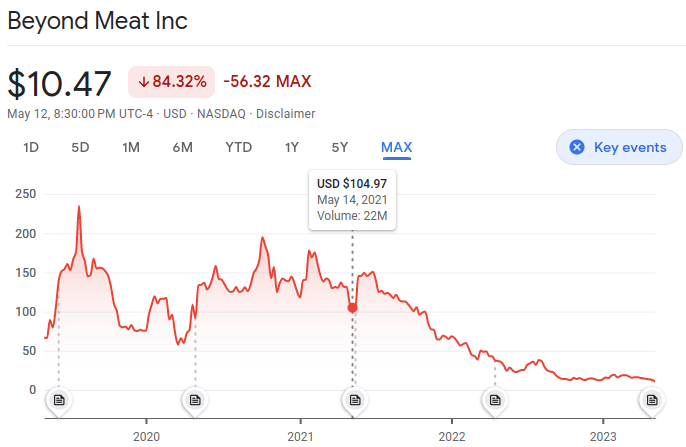Image resolution: width=686 pixels, height=447 pixels.
Task: Open the news marker icon near 2022
Action: [x=495, y=400]
